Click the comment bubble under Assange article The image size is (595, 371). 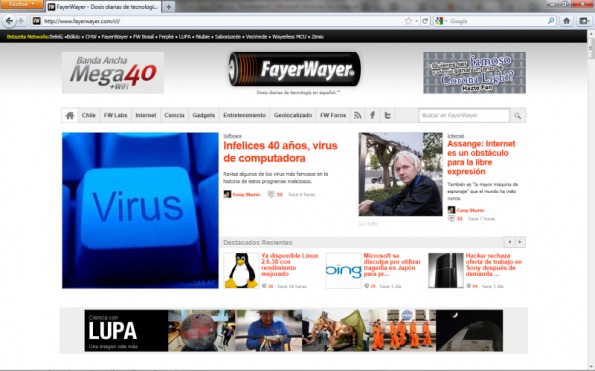[x=451, y=219]
